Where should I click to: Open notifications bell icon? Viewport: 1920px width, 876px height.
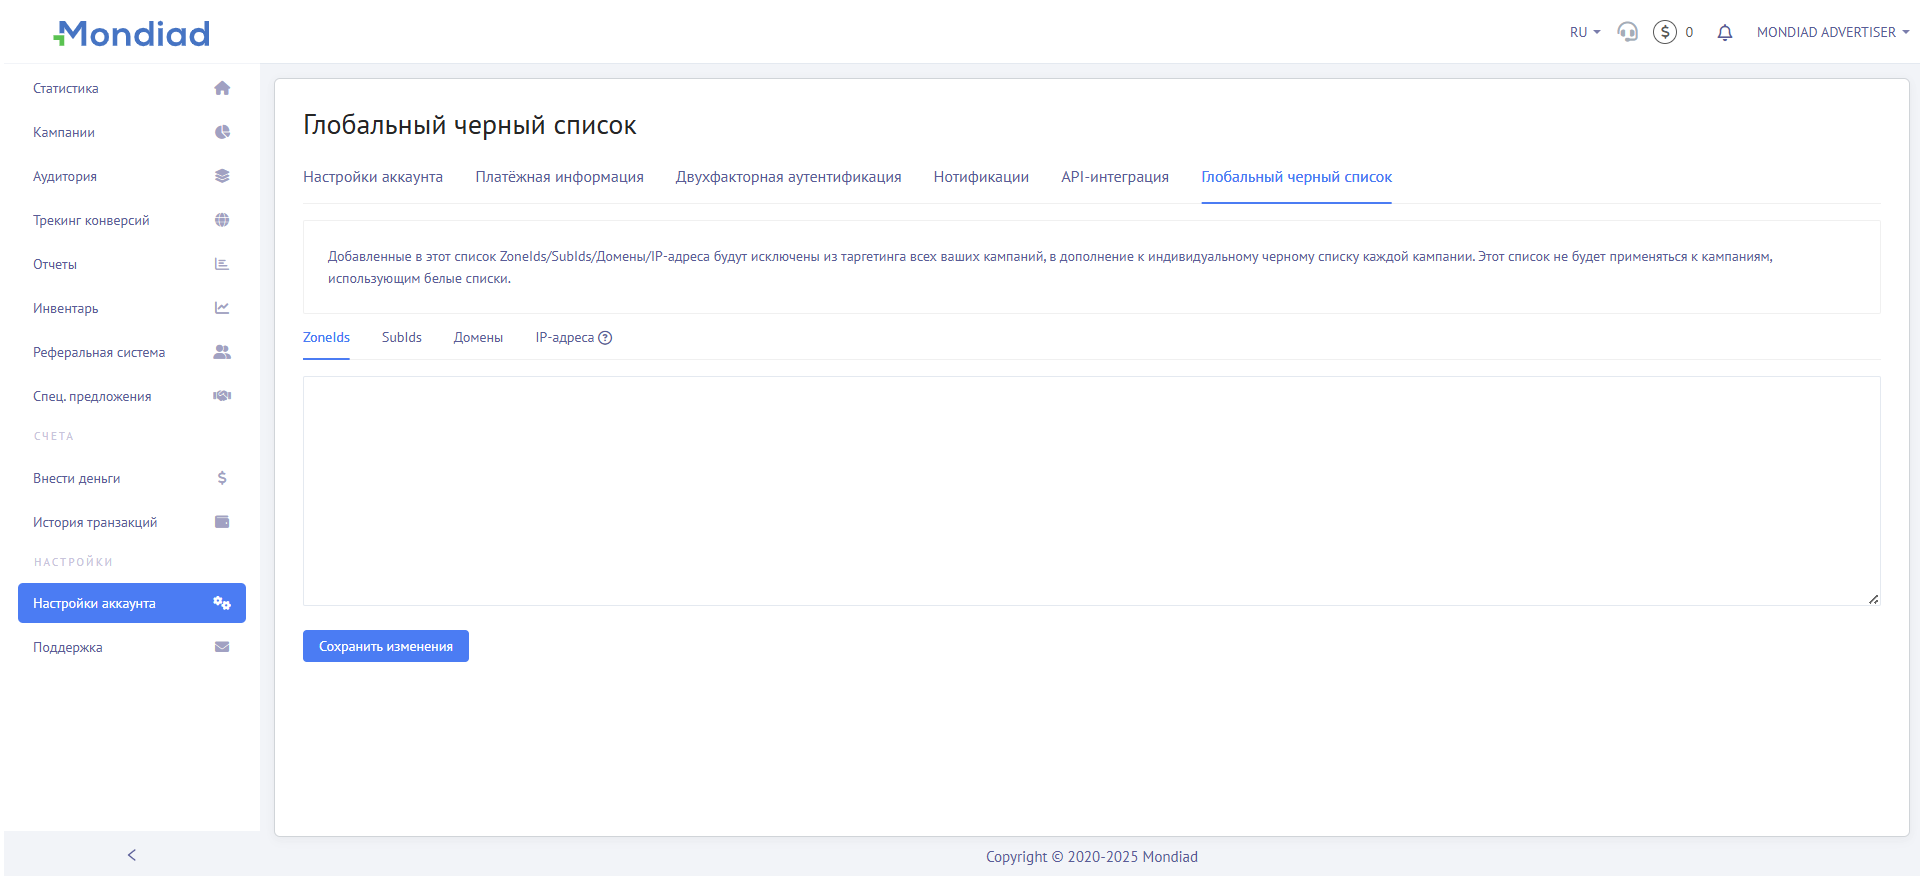1725,33
